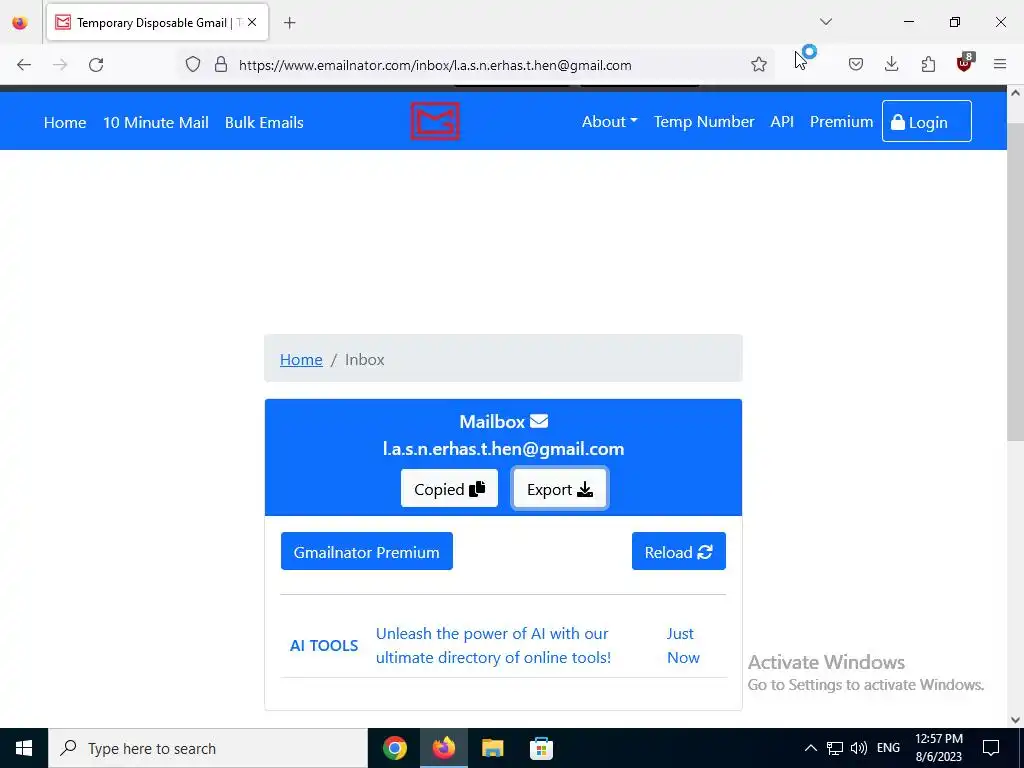Show hidden system tray icons
This screenshot has height=768, width=1024.
pyautogui.click(x=810, y=748)
